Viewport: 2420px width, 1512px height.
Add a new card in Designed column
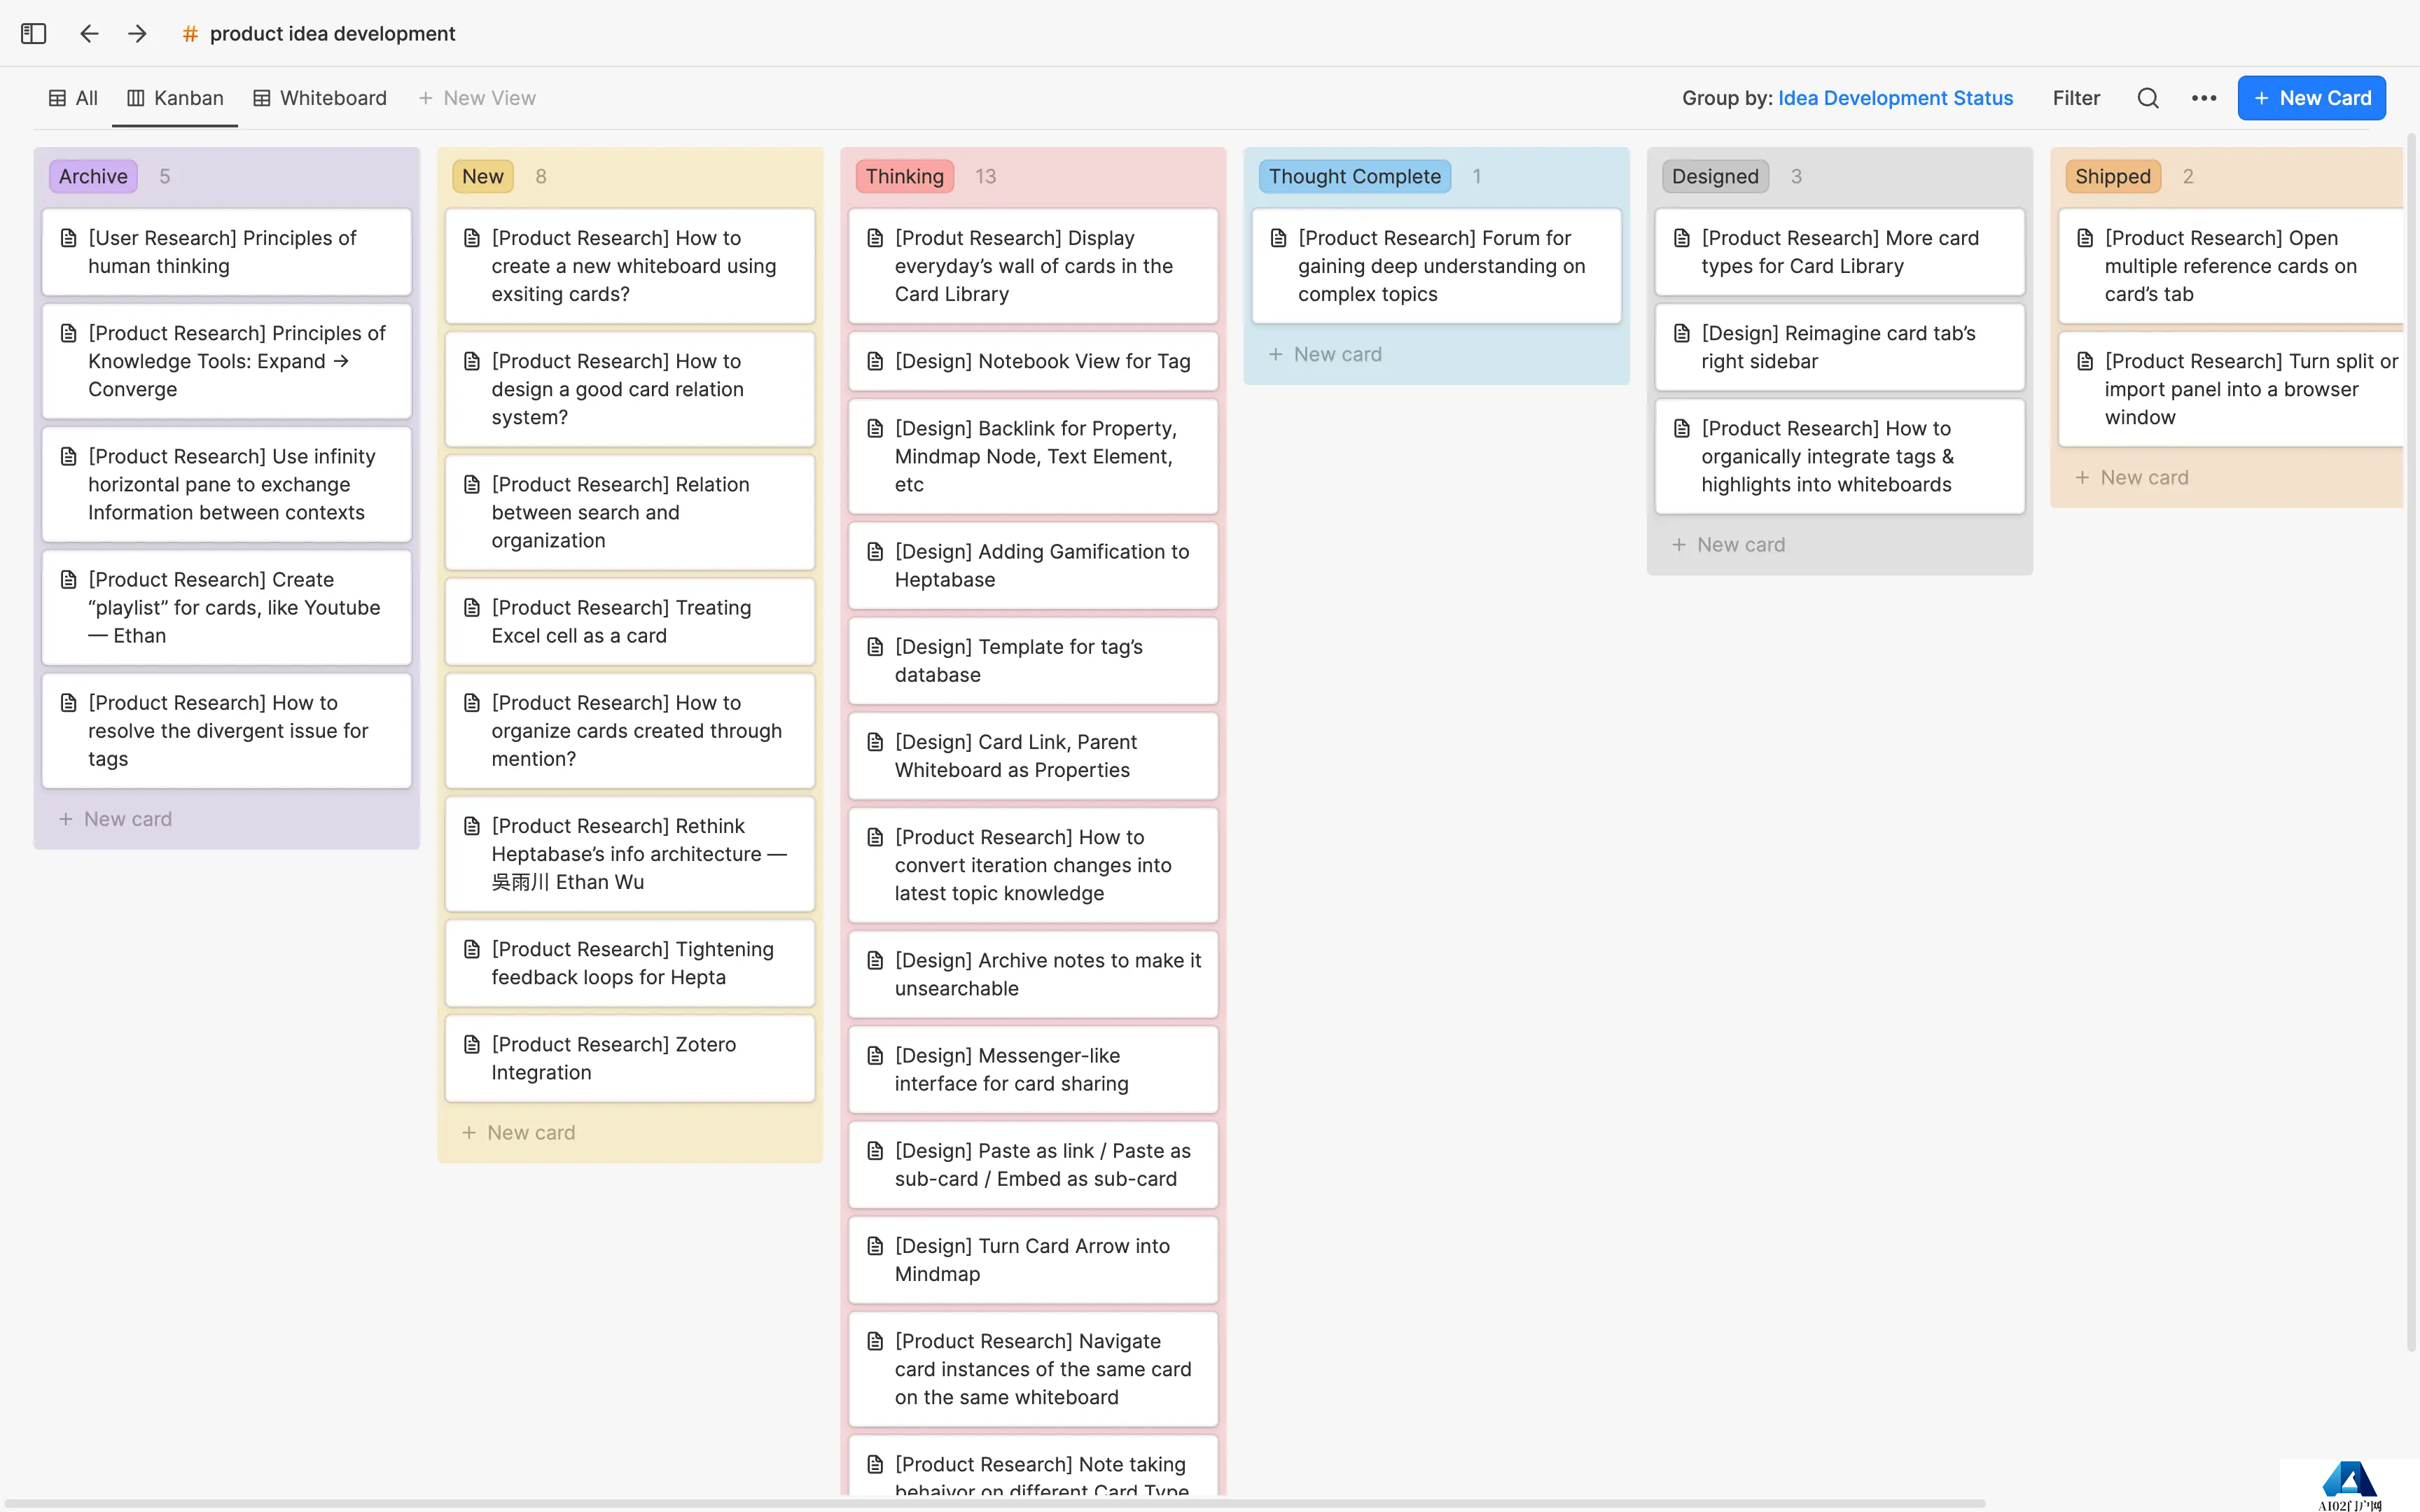coord(1728,545)
